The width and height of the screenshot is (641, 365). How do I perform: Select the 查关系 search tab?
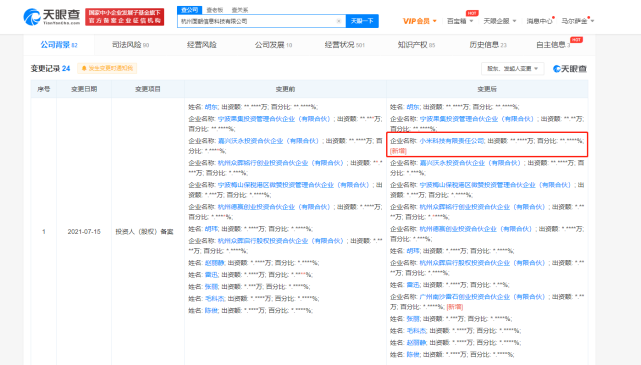point(240,10)
